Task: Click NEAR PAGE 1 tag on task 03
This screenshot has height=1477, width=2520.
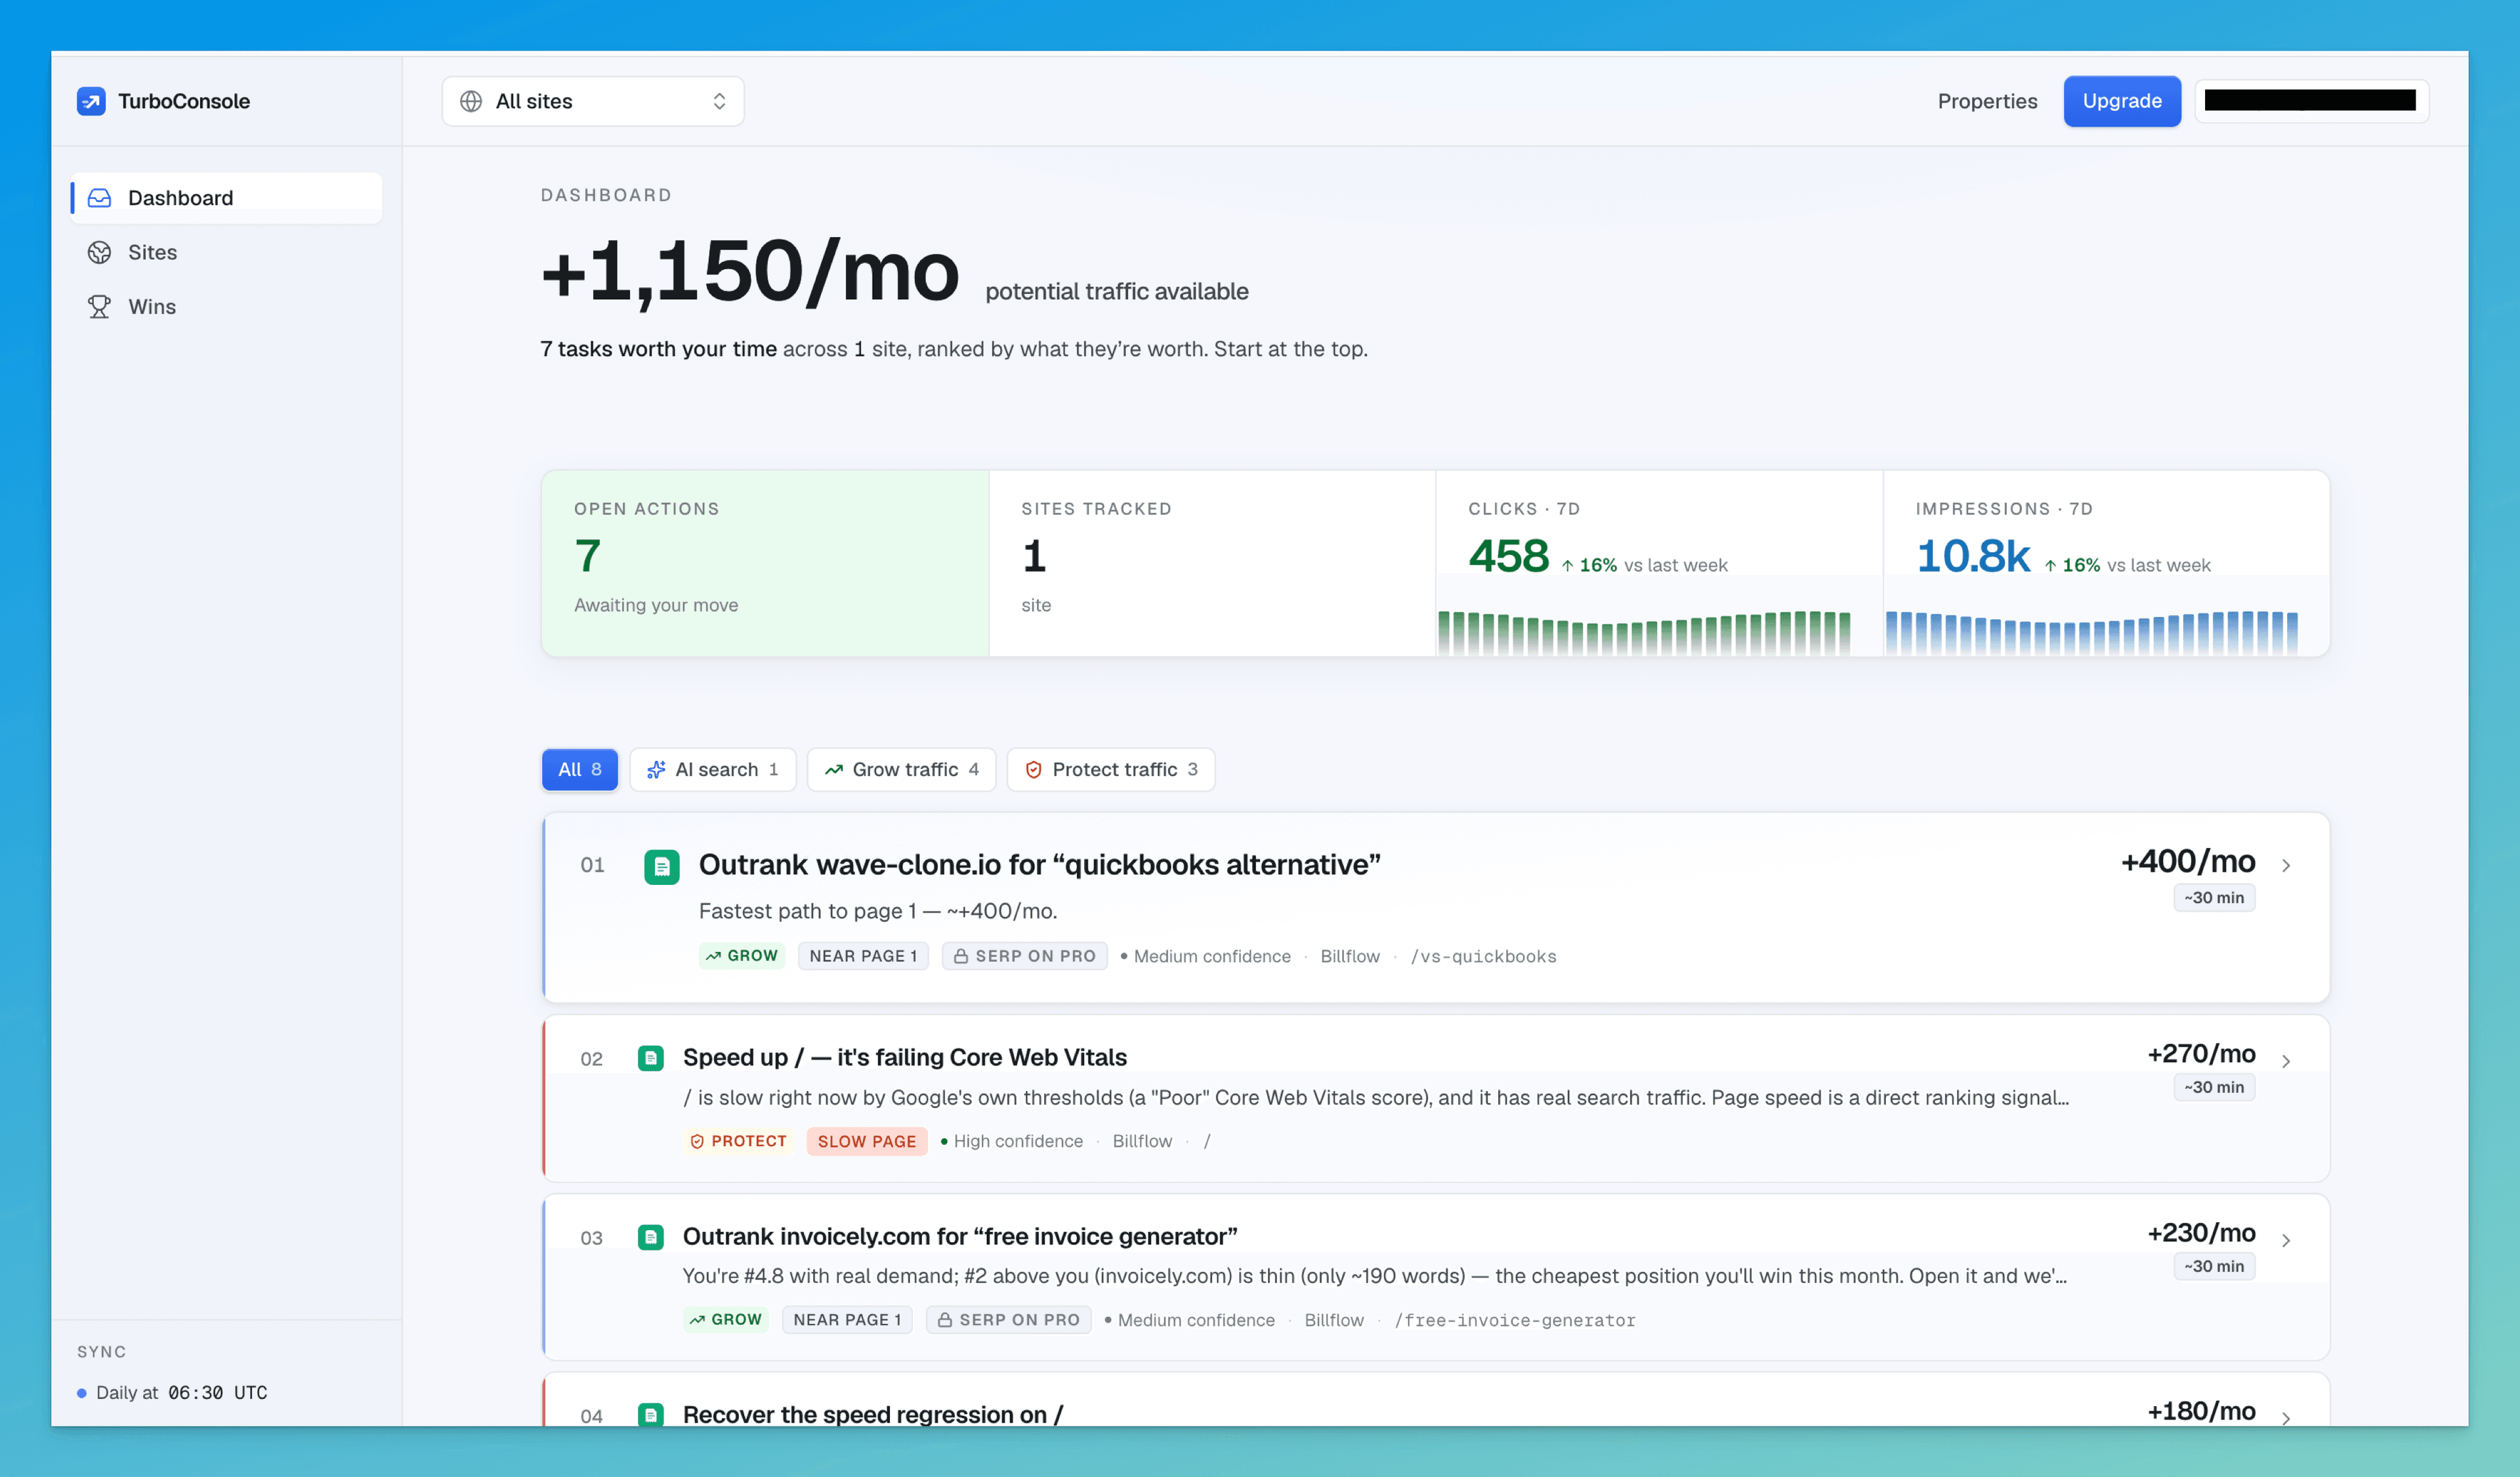Action: tap(847, 1320)
